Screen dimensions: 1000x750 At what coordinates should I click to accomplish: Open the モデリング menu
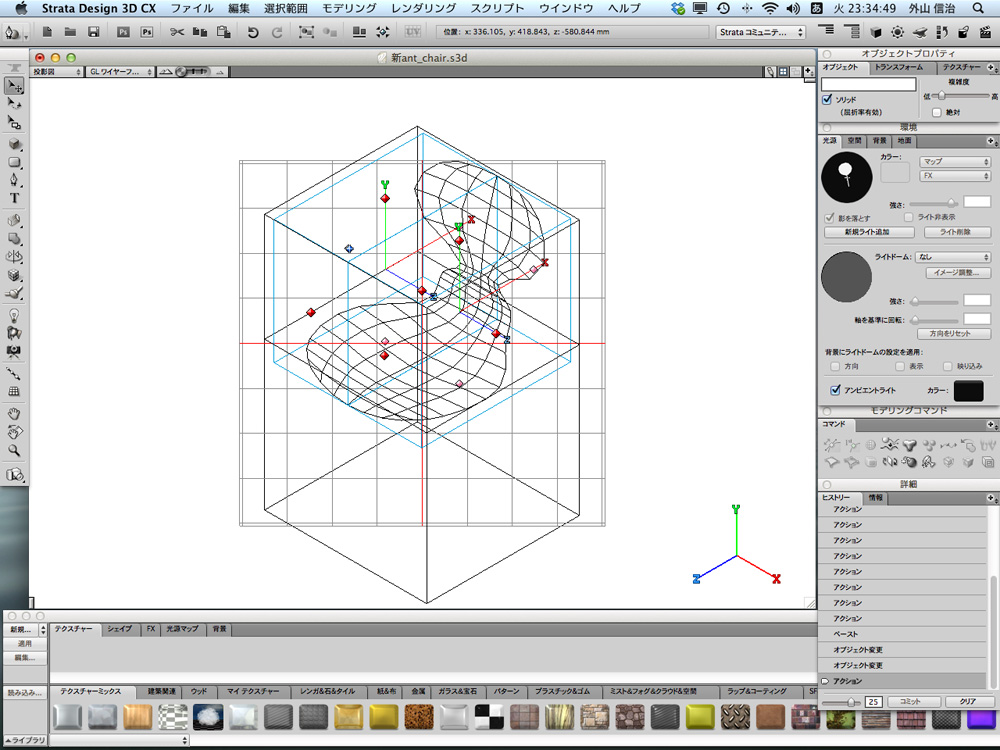pyautogui.click(x=349, y=8)
